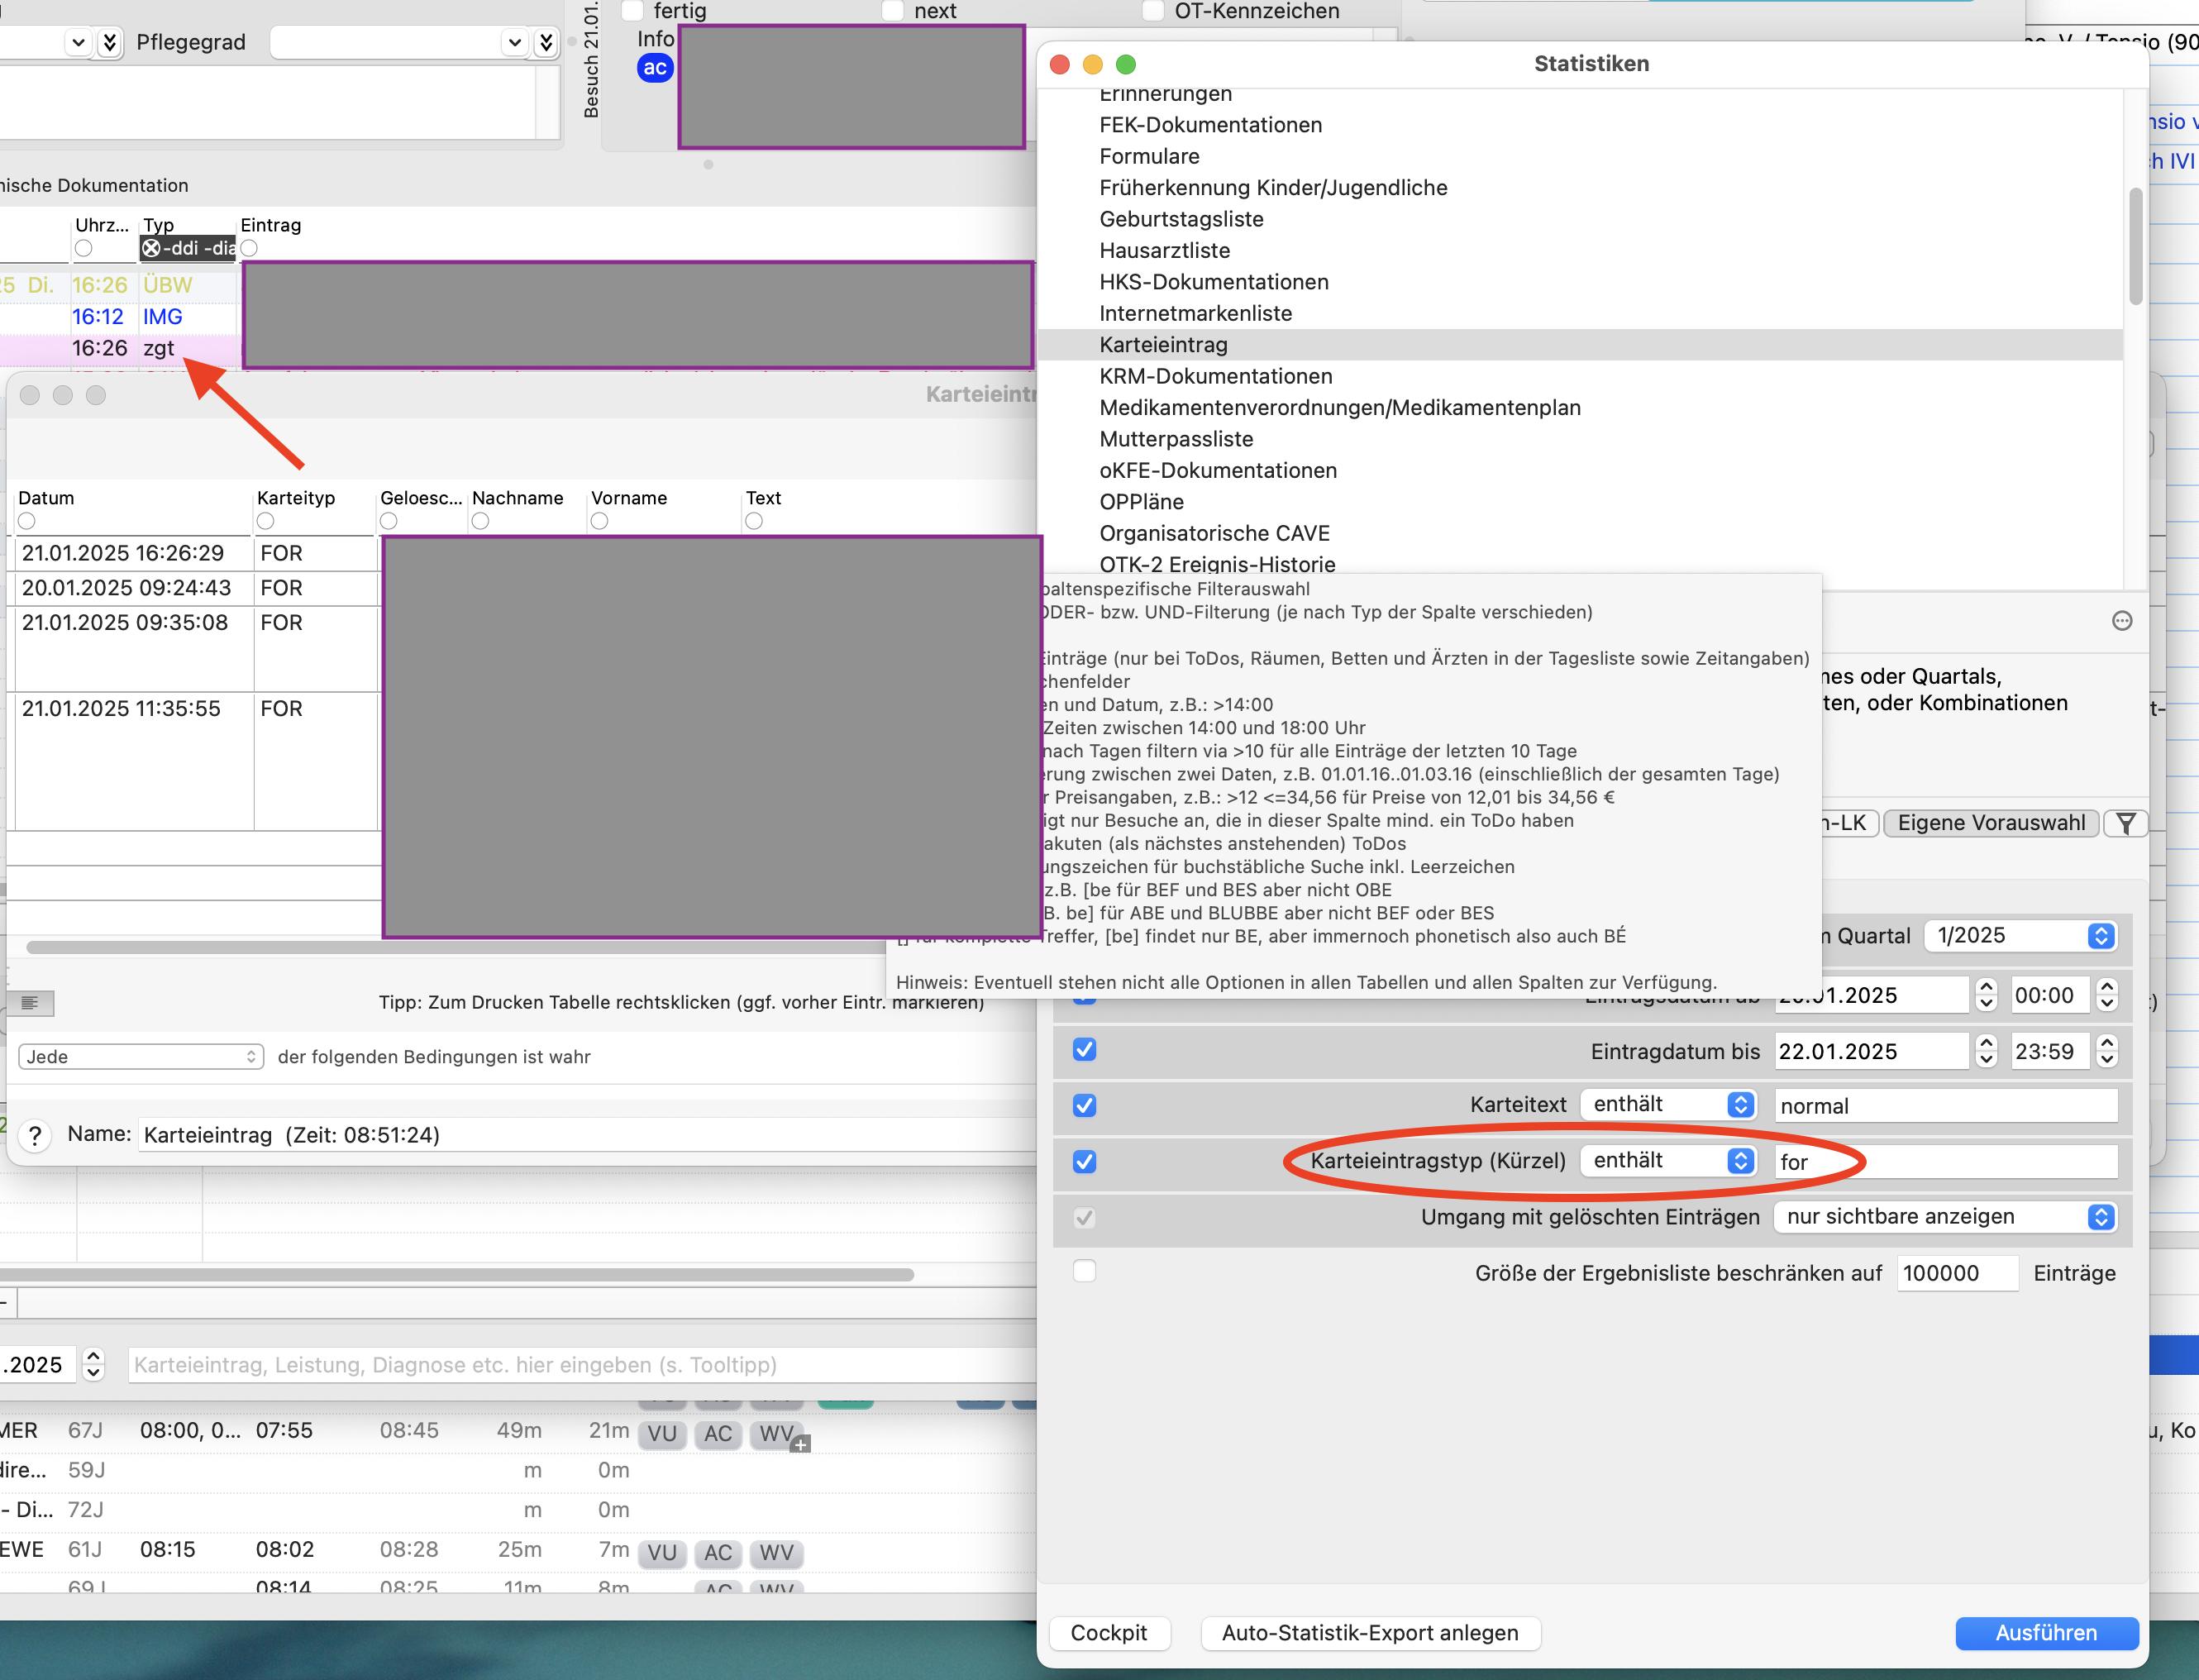Image resolution: width=2199 pixels, height=1680 pixels.
Task: Clear the '-ddi -dia' Typ filter
Action: (151, 248)
